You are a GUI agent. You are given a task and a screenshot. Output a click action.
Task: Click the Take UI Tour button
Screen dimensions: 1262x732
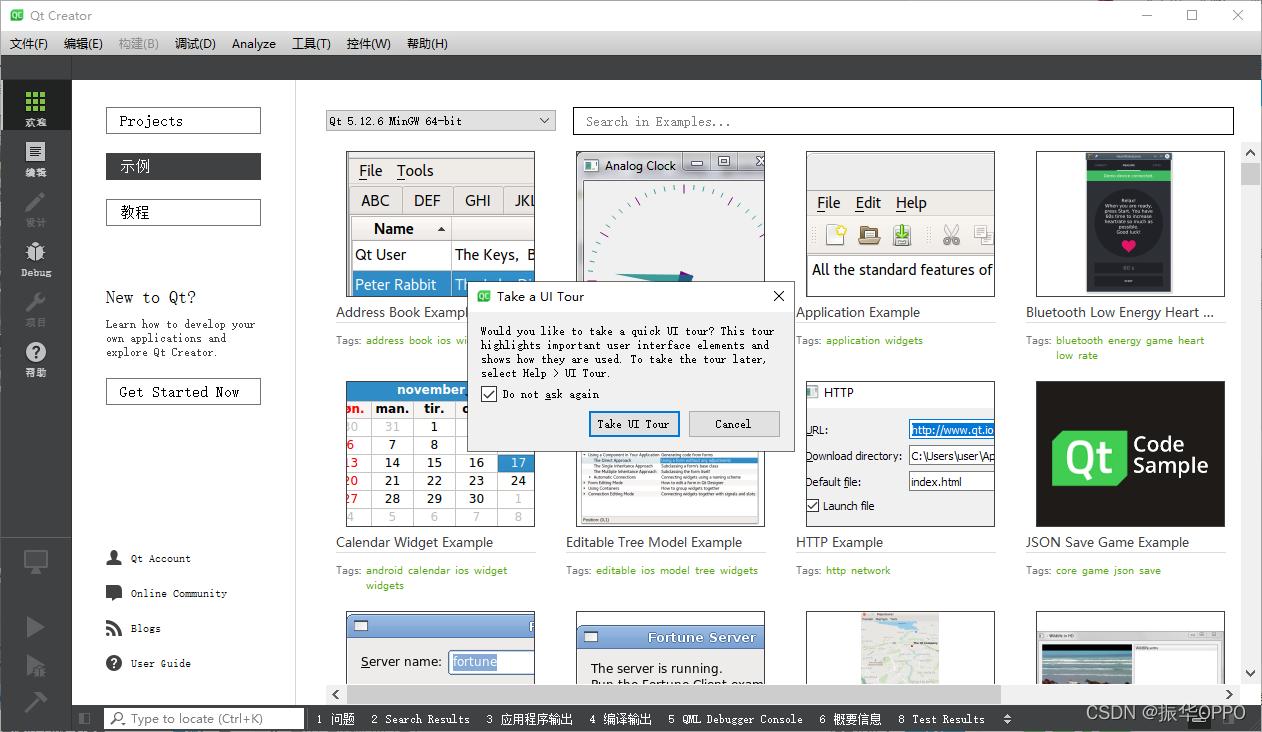click(634, 424)
